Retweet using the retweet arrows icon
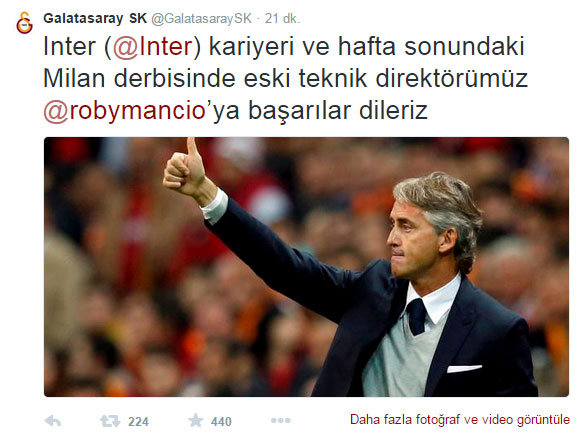 click(110, 421)
